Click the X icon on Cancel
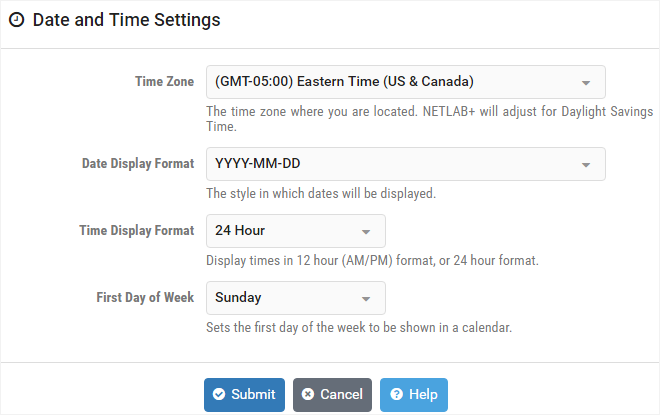The image size is (660, 415). tap(308, 395)
